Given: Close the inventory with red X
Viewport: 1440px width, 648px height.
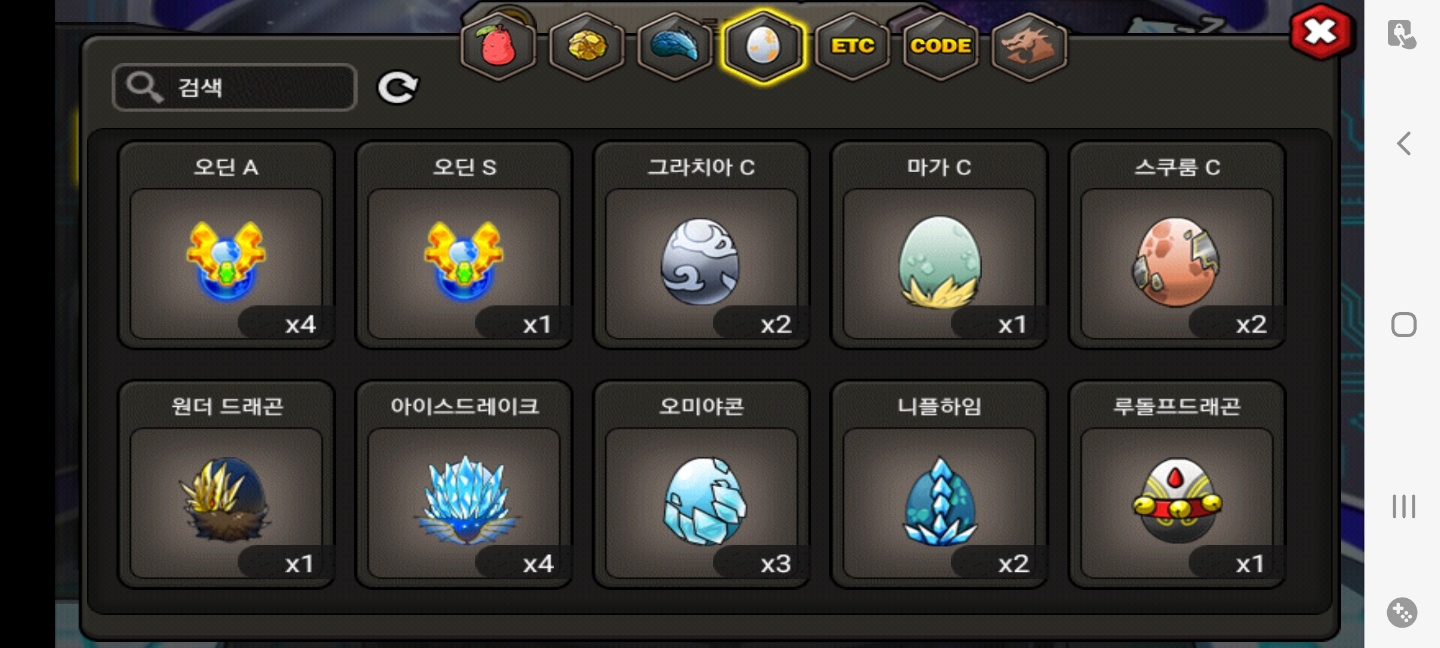Looking at the screenshot, I should pos(1321,32).
